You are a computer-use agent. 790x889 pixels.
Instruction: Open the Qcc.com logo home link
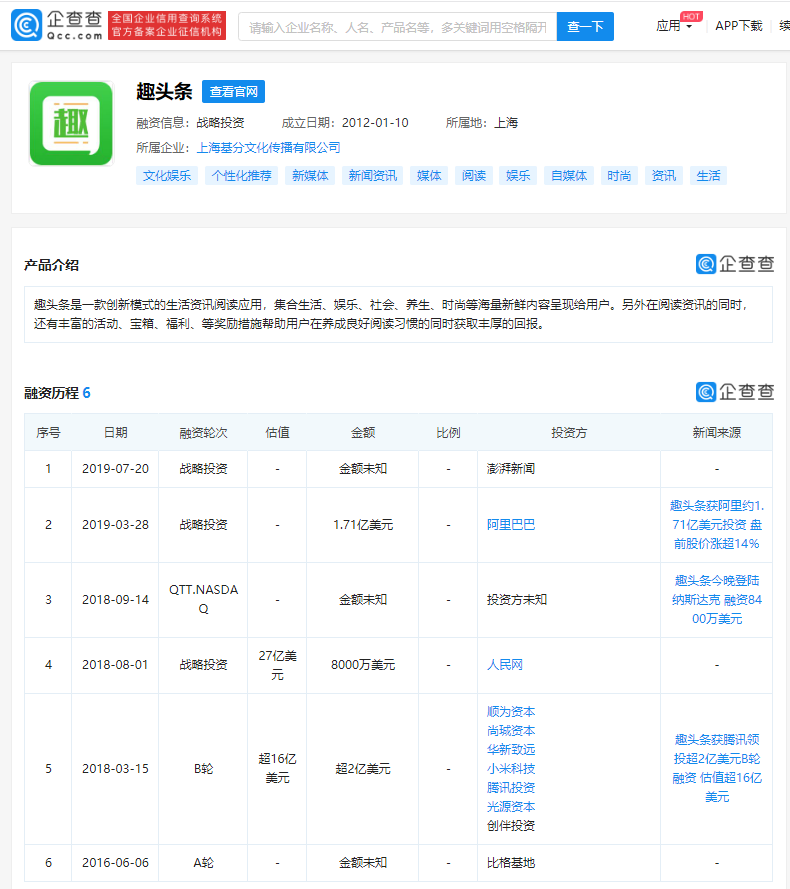point(57,26)
